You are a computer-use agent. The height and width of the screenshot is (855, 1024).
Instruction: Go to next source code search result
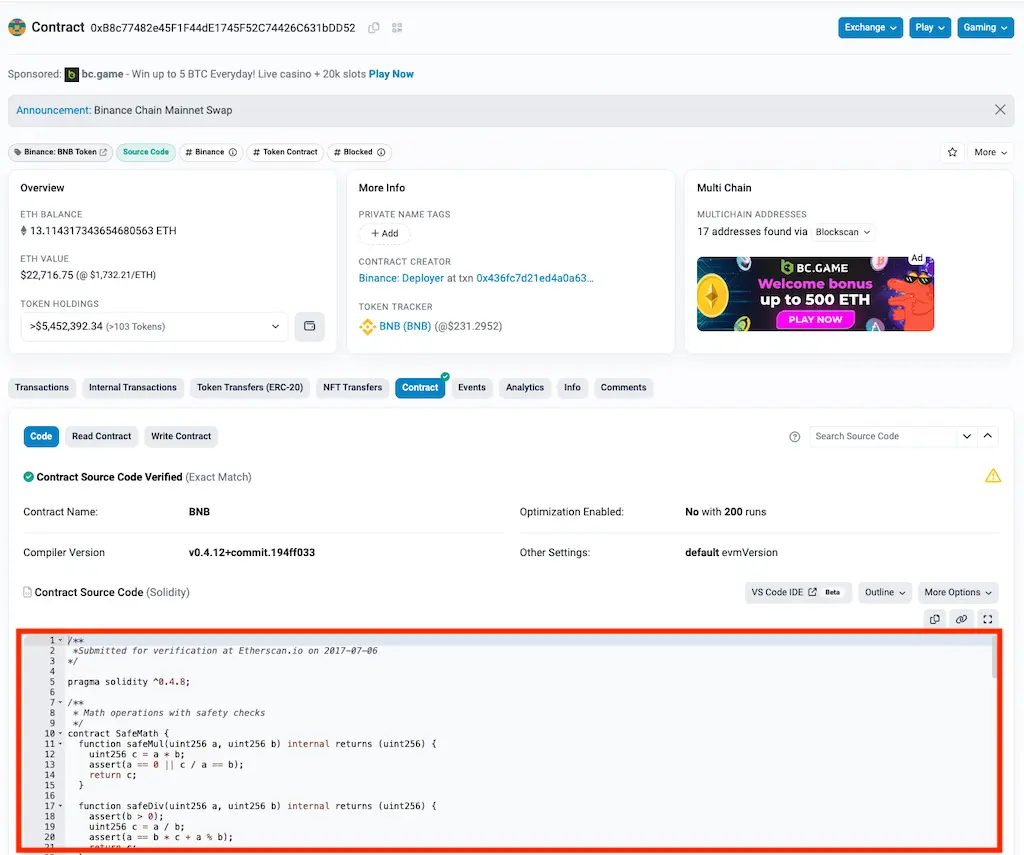coord(967,436)
